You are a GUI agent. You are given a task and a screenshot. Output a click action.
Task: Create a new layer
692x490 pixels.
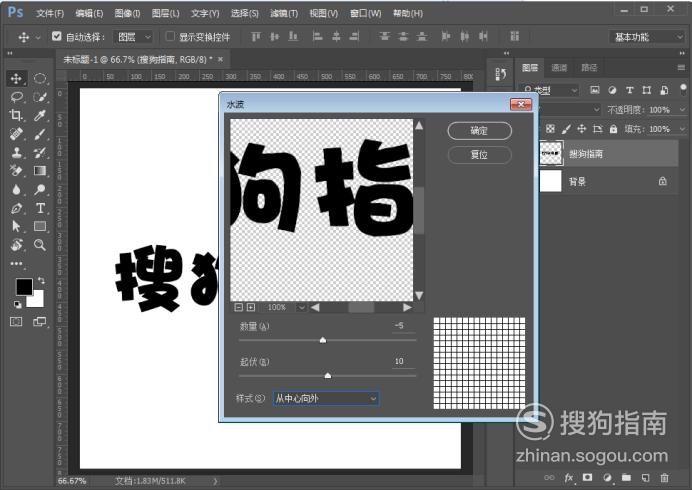(x=645, y=478)
